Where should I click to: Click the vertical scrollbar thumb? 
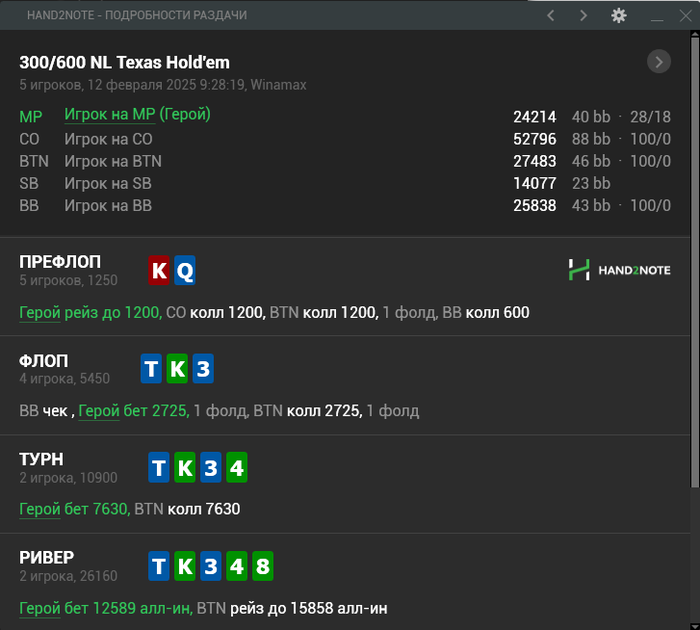695,261
